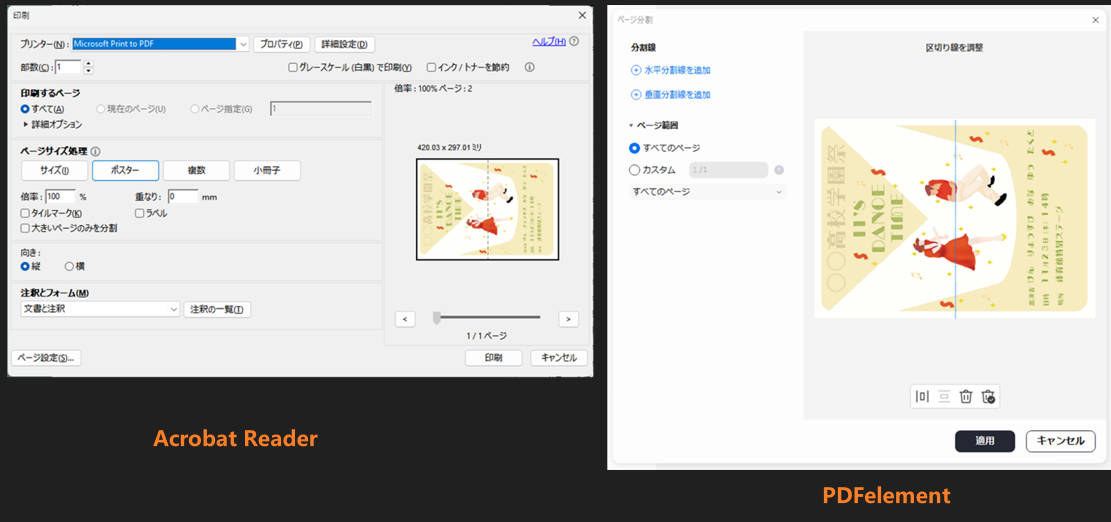
Task: Expand 詳細オプション disclosure triangle
Action: 26,125
